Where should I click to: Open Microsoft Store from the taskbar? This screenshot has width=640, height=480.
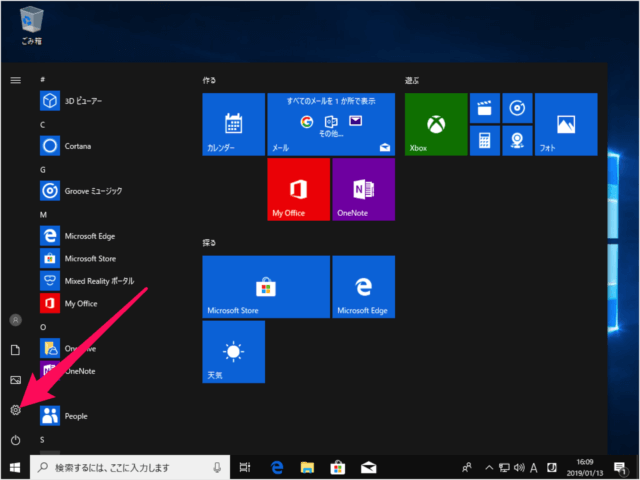coord(338,467)
